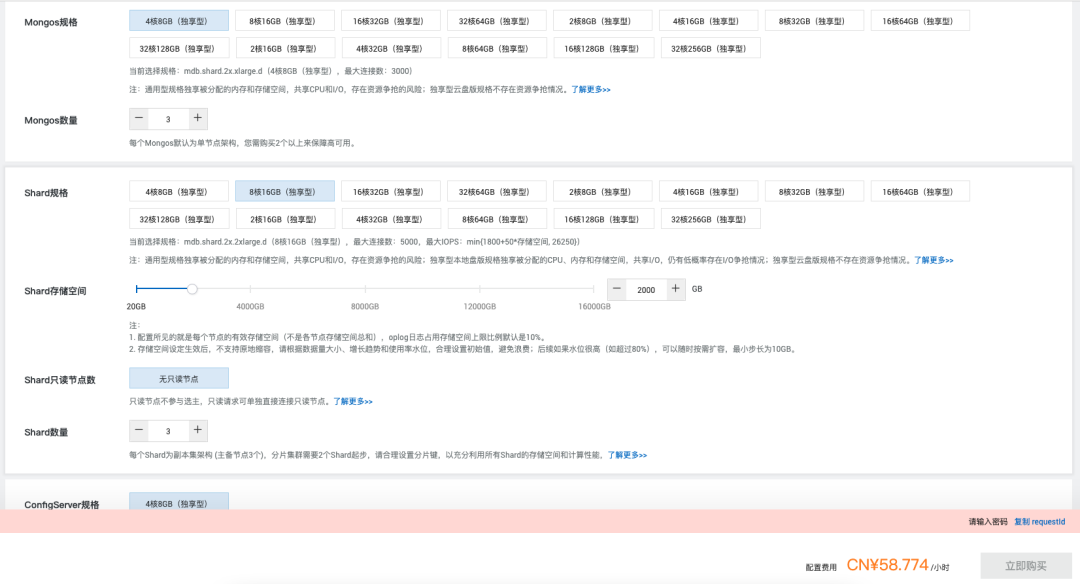
Task: Click the Shard storage value input showing 2000
Action: 646,289
